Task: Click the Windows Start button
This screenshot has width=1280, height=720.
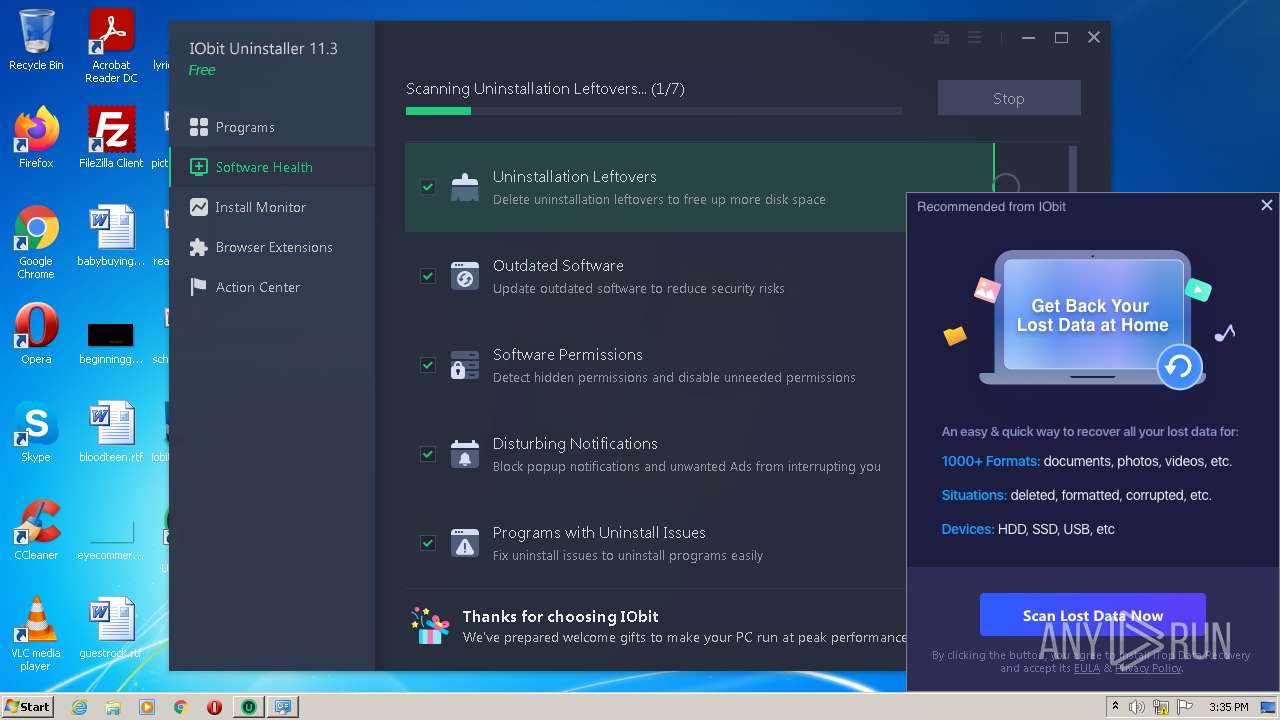Action: (x=28, y=706)
